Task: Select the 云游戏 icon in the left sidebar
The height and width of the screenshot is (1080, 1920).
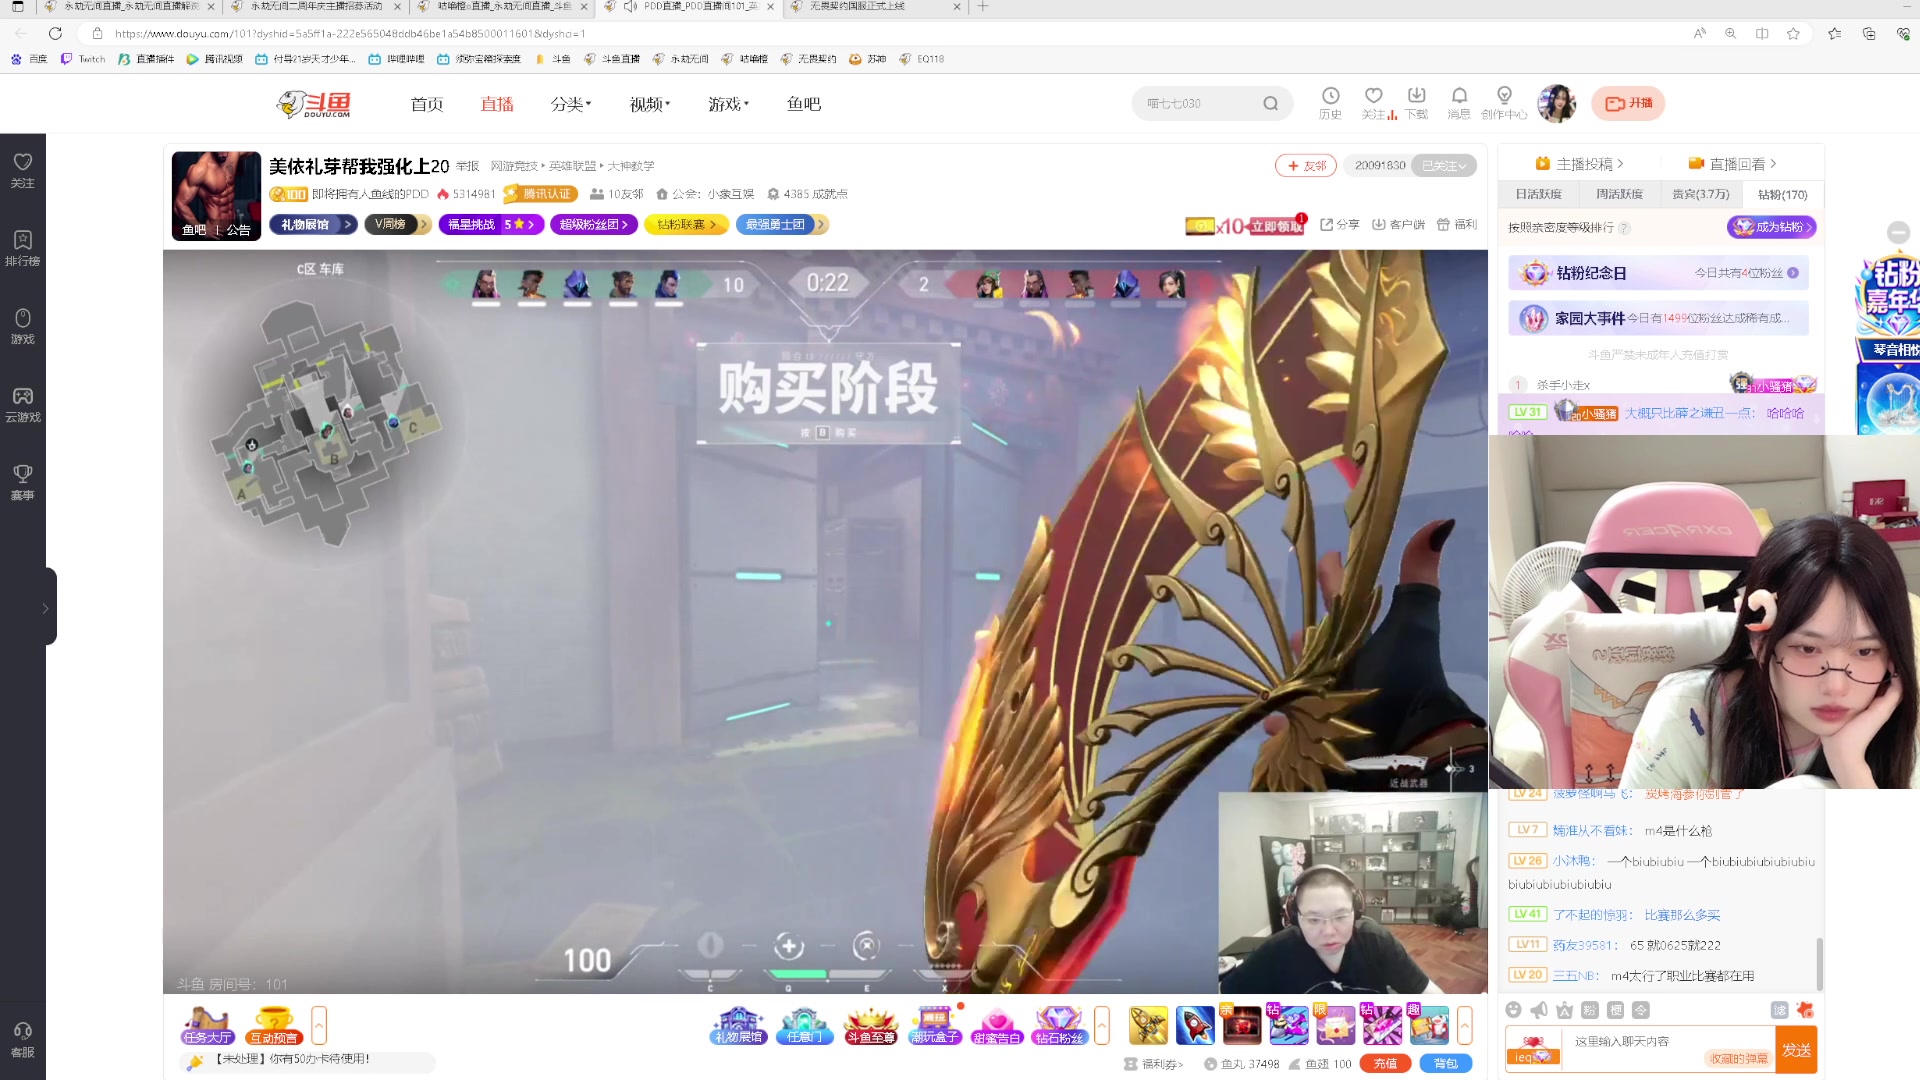Action: point(22,405)
